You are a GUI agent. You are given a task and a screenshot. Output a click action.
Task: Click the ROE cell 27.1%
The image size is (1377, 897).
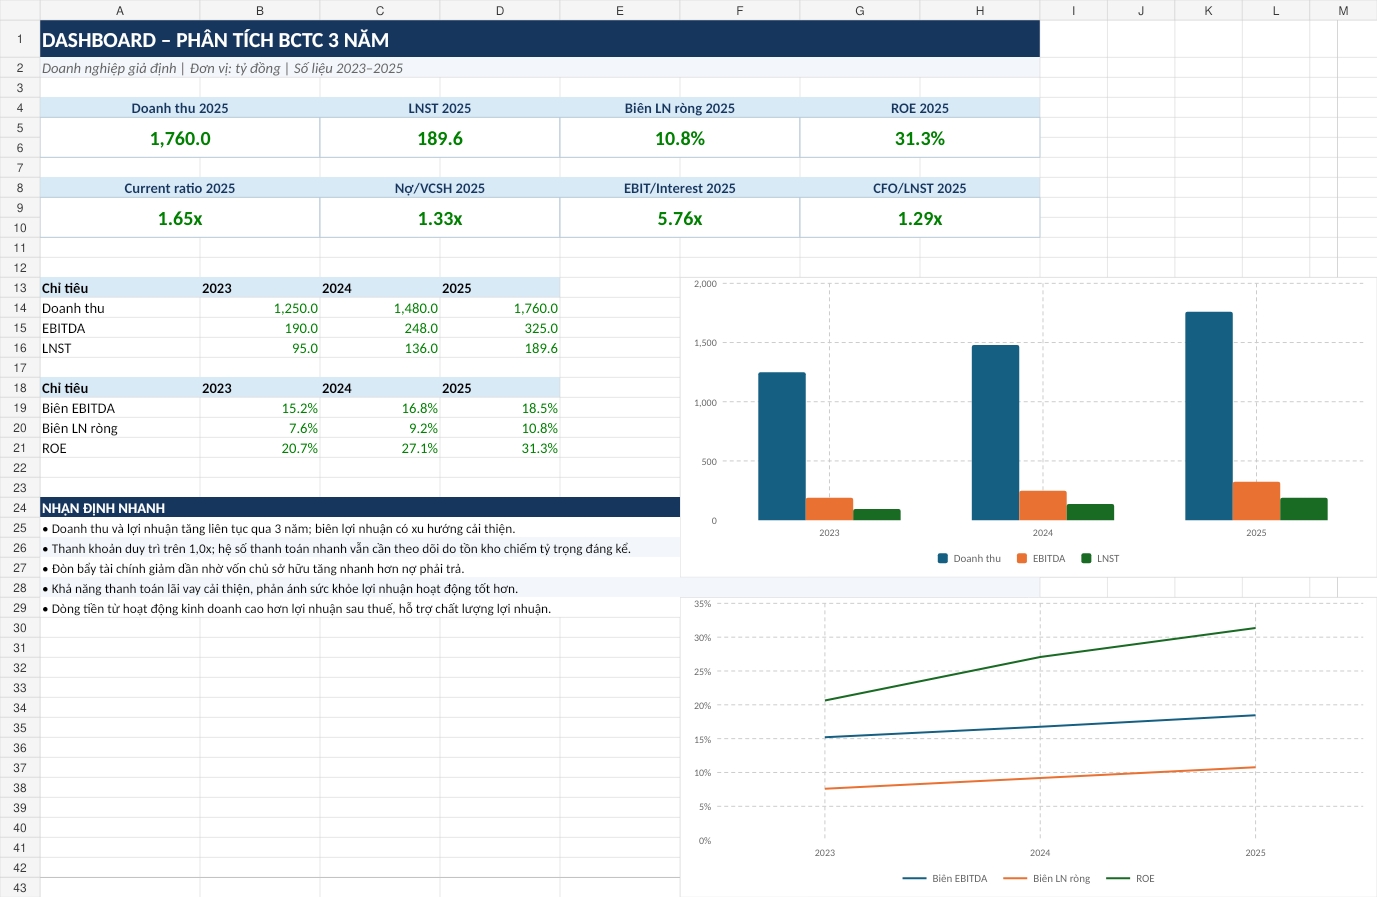pos(380,448)
